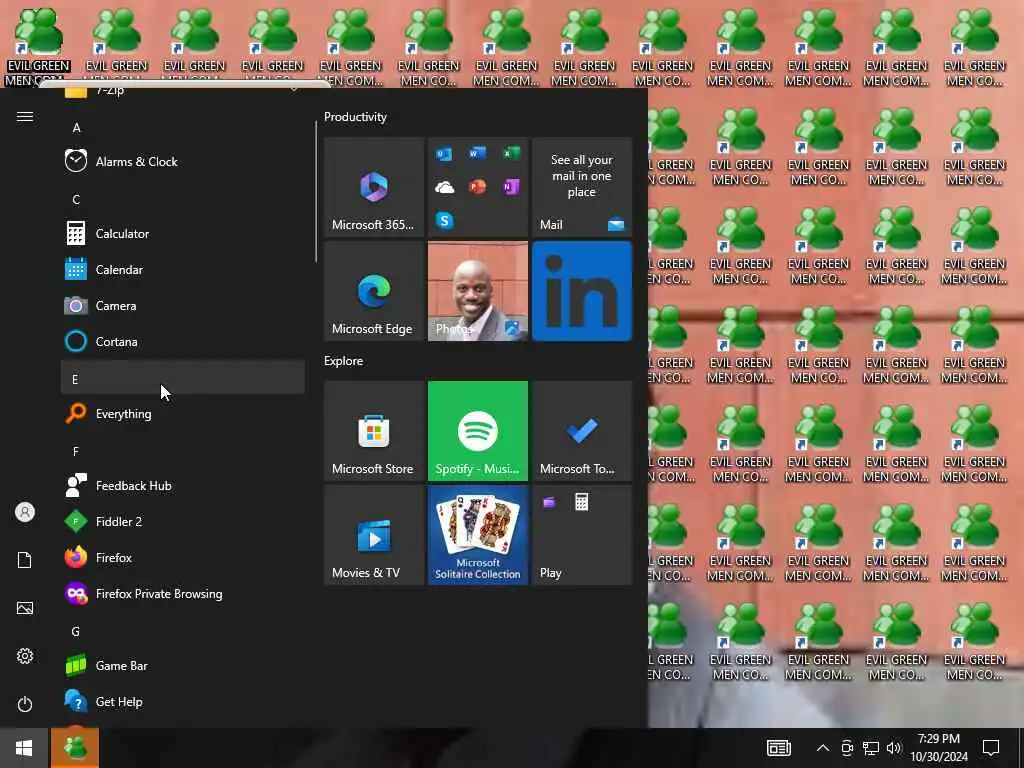Open Alarms & Clock from app list
This screenshot has width=1024, height=768.
click(182, 161)
